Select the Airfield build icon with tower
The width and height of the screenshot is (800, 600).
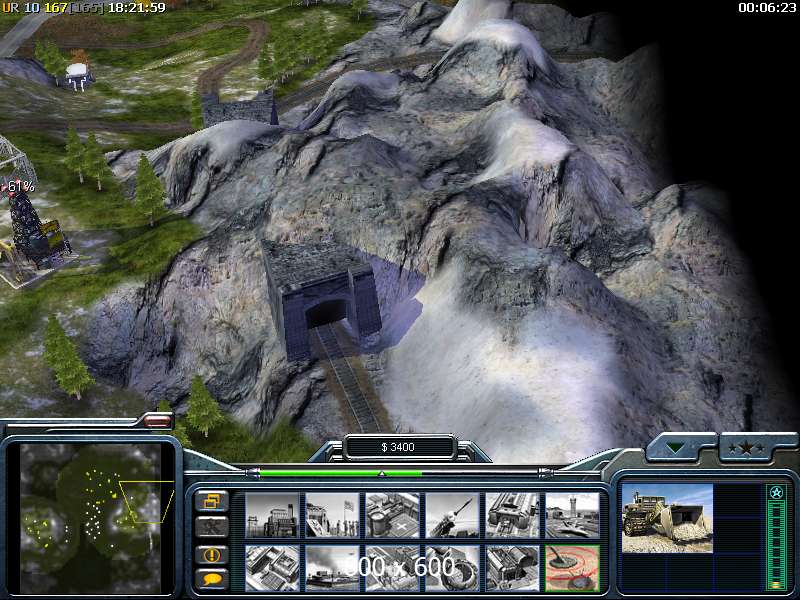pyautogui.click(x=572, y=515)
